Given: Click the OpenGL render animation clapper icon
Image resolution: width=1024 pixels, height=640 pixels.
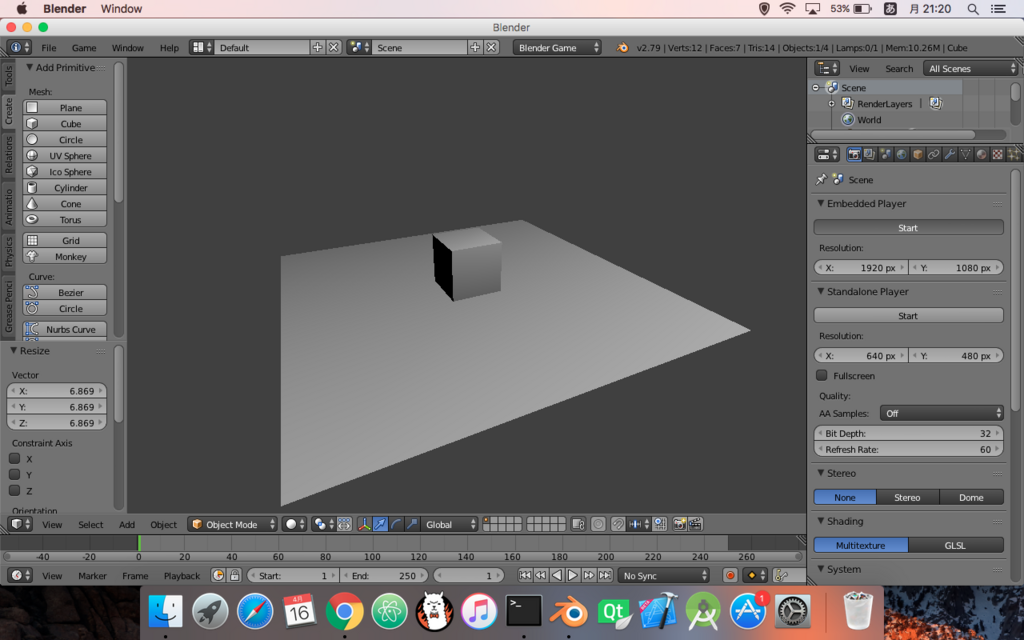Looking at the screenshot, I should (696, 524).
